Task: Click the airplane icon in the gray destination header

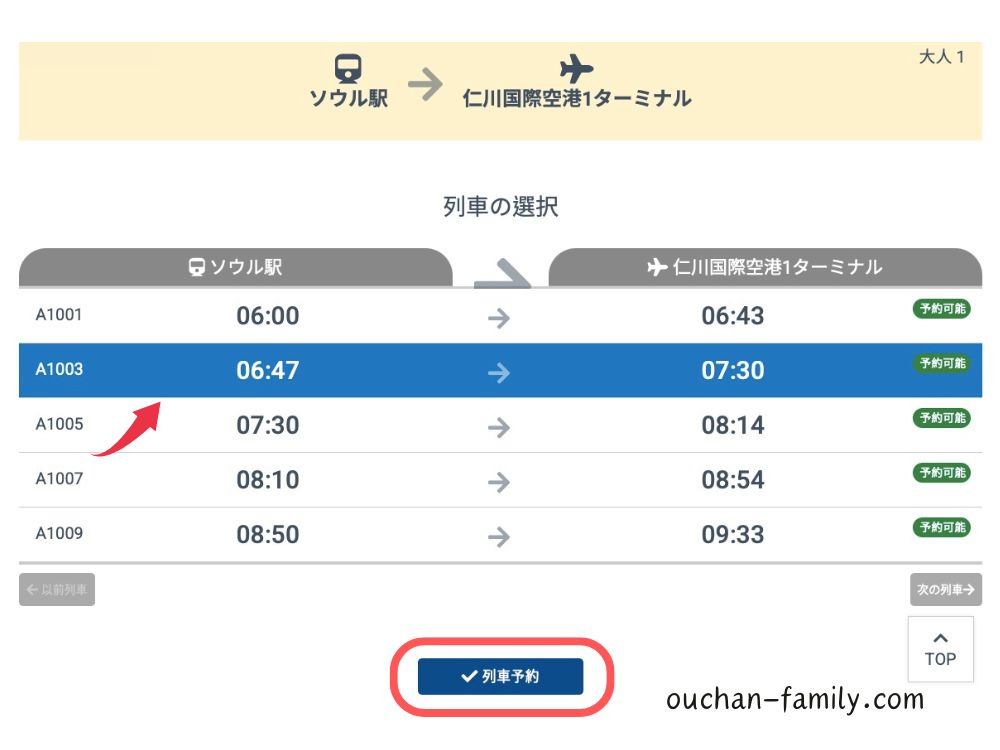Action: click(x=657, y=267)
